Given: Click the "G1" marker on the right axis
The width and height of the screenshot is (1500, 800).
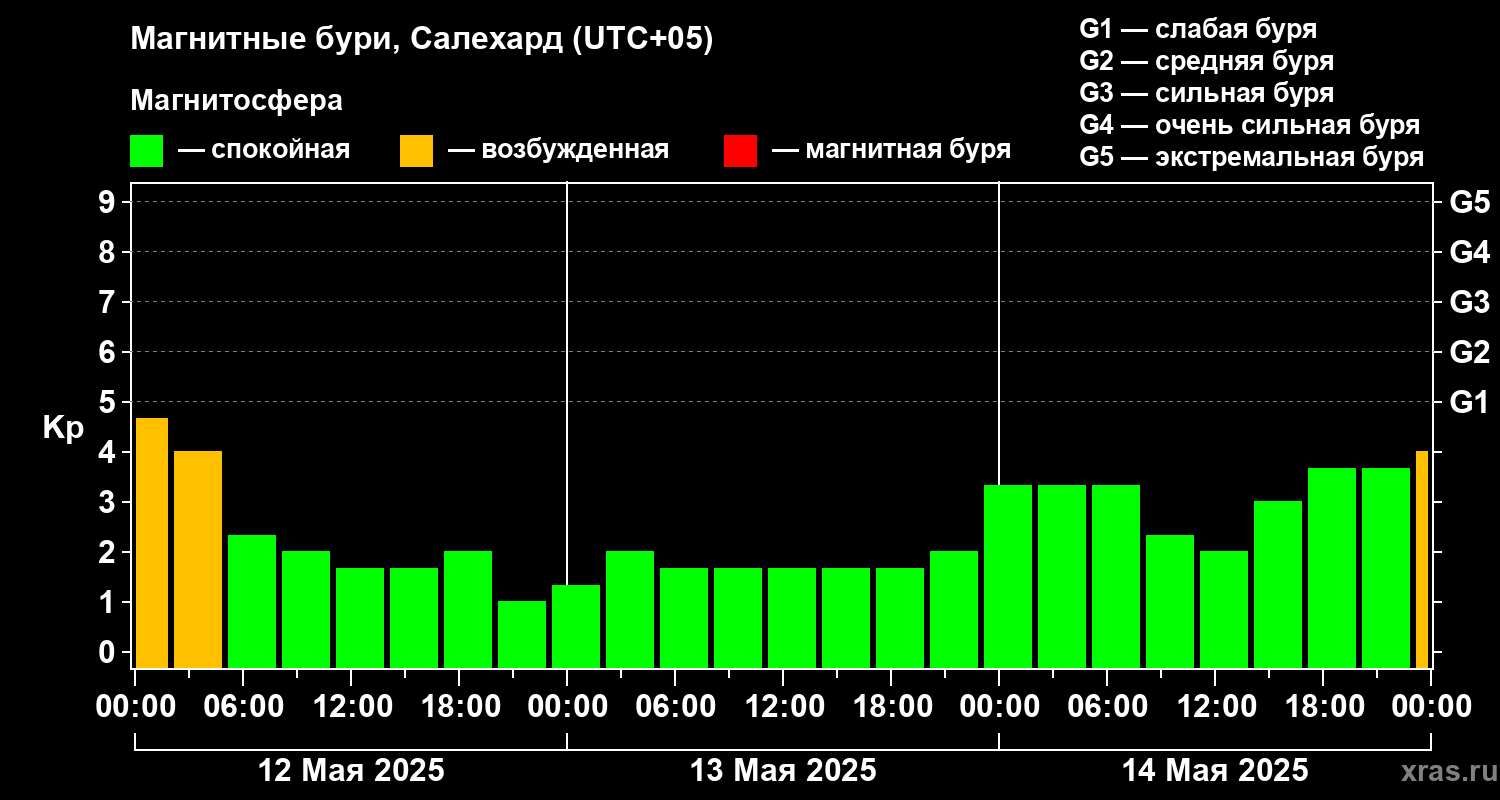Looking at the screenshot, I should 1469,402.
